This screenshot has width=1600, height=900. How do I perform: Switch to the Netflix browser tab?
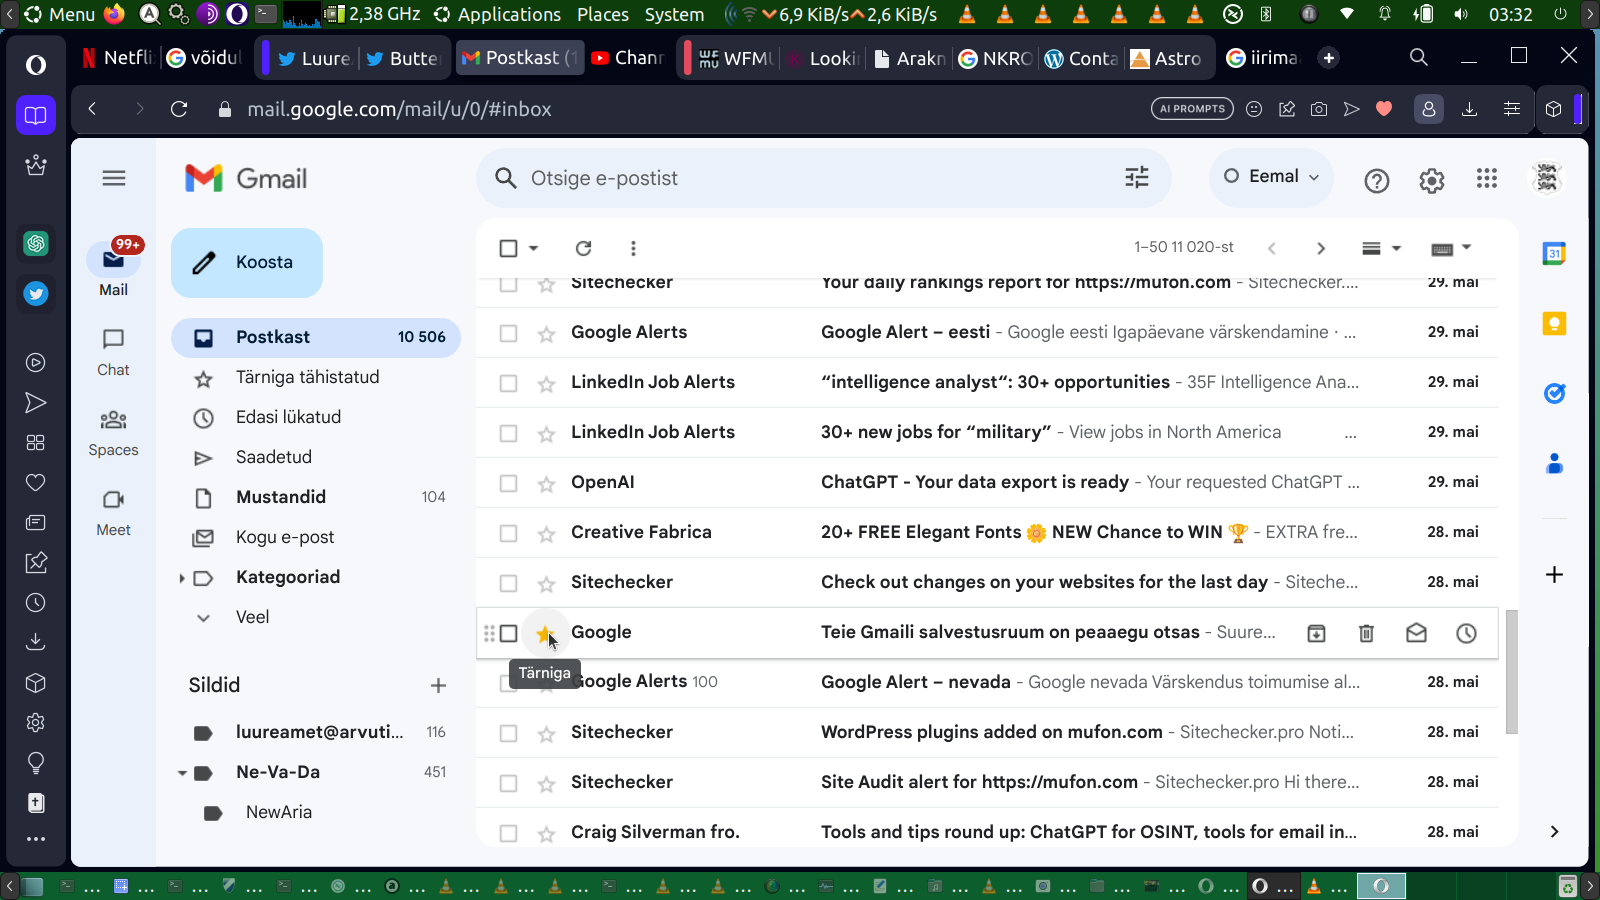coord(118,58)
